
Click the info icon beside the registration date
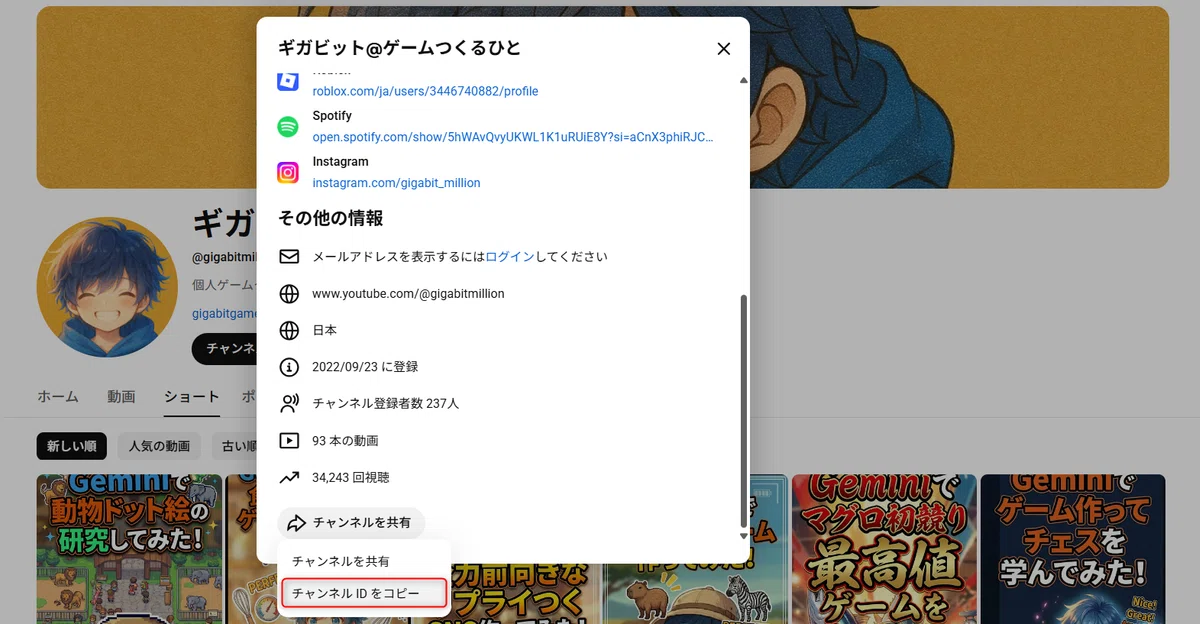(289, 367)
